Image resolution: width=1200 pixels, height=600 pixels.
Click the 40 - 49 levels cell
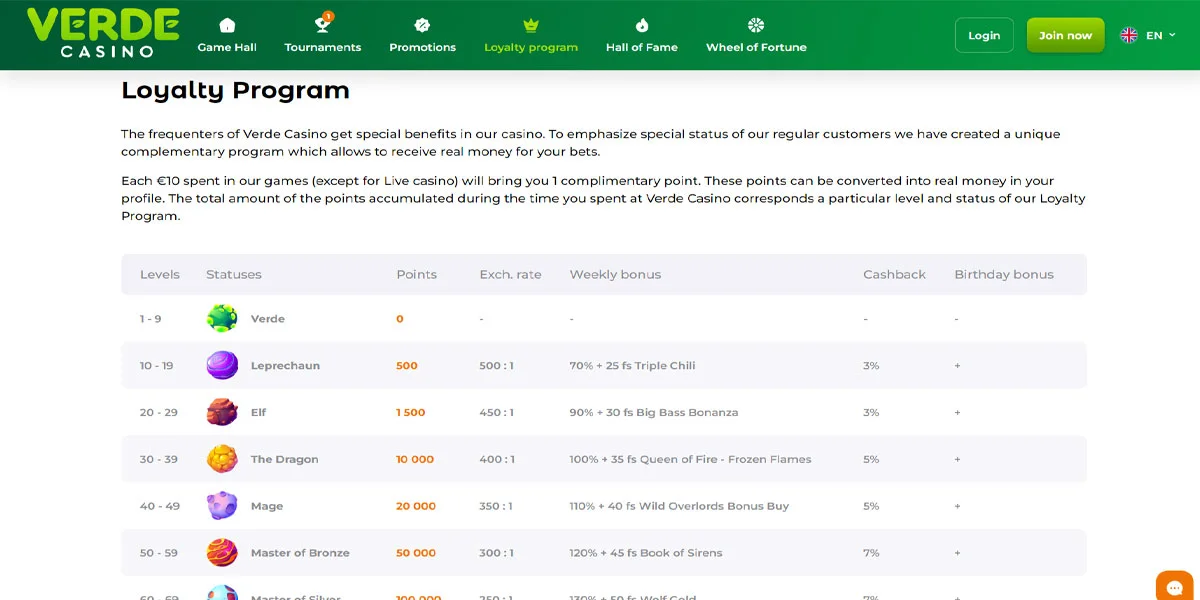160,506
